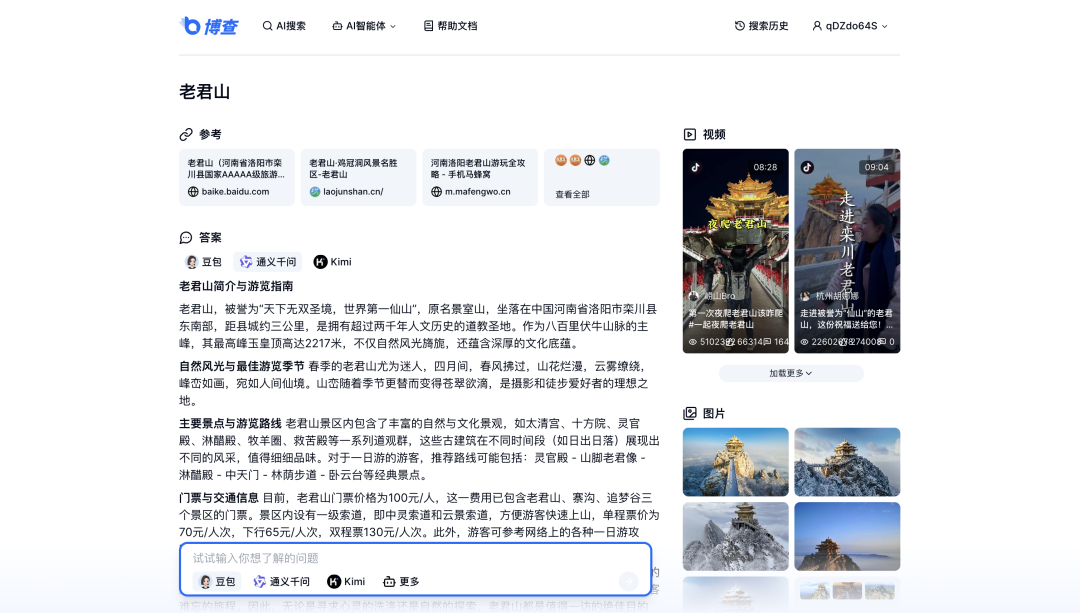Click the TikTok icon on the 09:04 video

pos(807,167)
